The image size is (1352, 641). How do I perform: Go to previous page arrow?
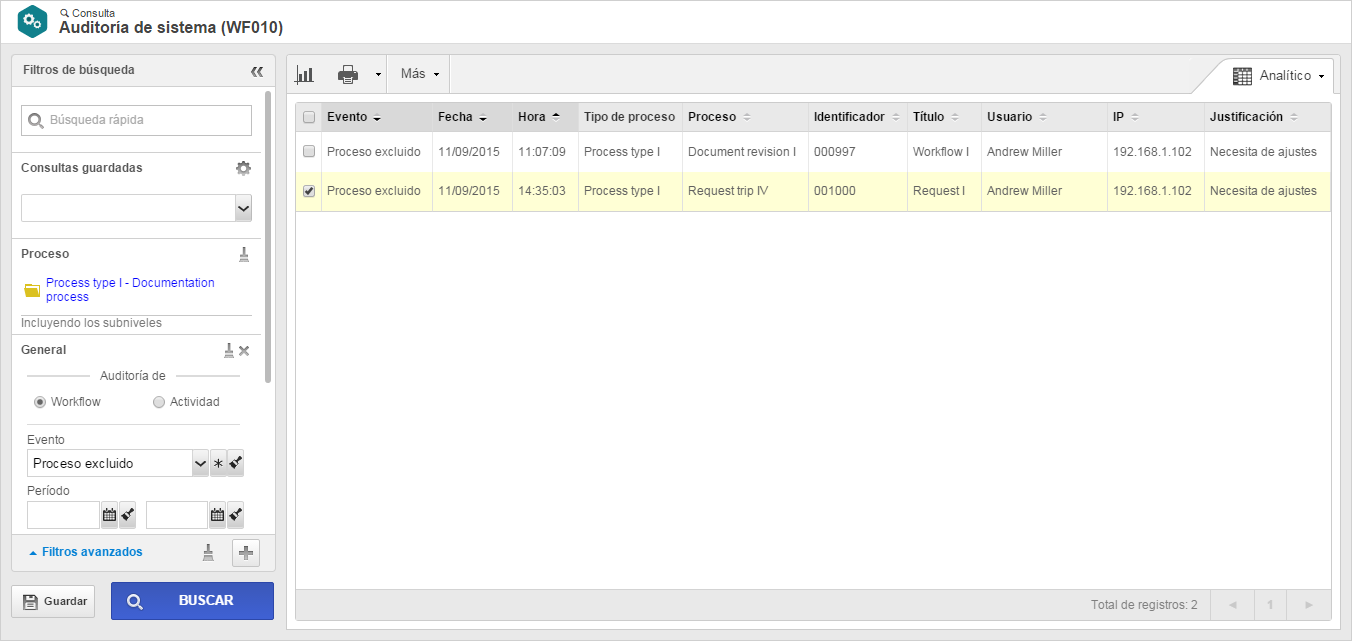coord(1233,605)
